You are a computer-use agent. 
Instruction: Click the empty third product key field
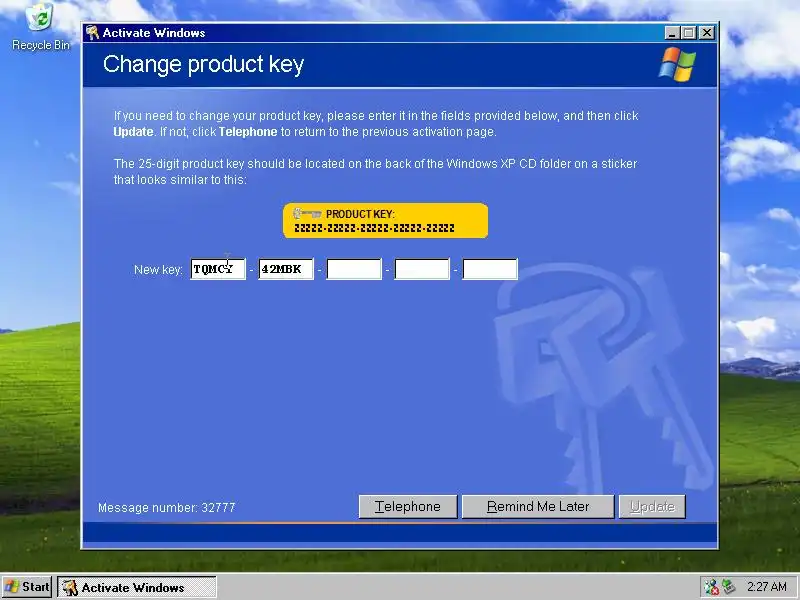[354, 269]
